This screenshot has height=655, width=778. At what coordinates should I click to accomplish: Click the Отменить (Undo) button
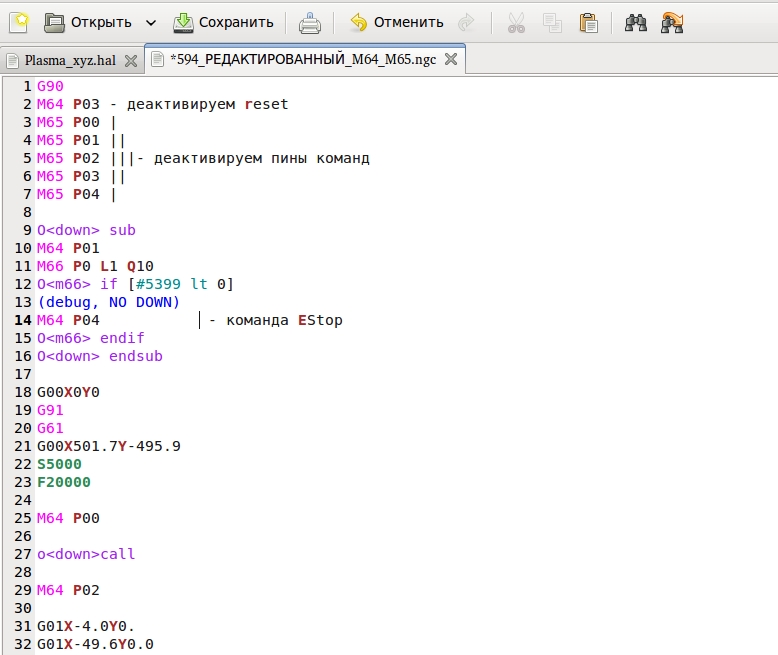pyautogui.click(x=396, y=23)
